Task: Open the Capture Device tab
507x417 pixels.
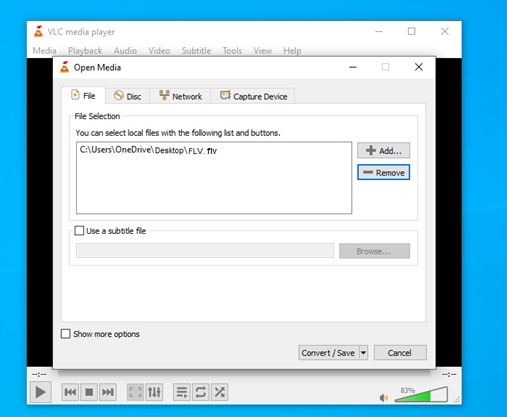Action: [253, 96]
